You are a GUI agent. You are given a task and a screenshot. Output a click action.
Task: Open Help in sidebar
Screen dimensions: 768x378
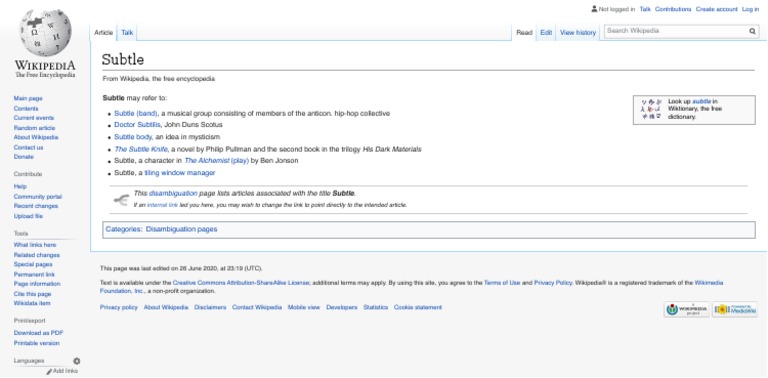[x=20, y=187]
